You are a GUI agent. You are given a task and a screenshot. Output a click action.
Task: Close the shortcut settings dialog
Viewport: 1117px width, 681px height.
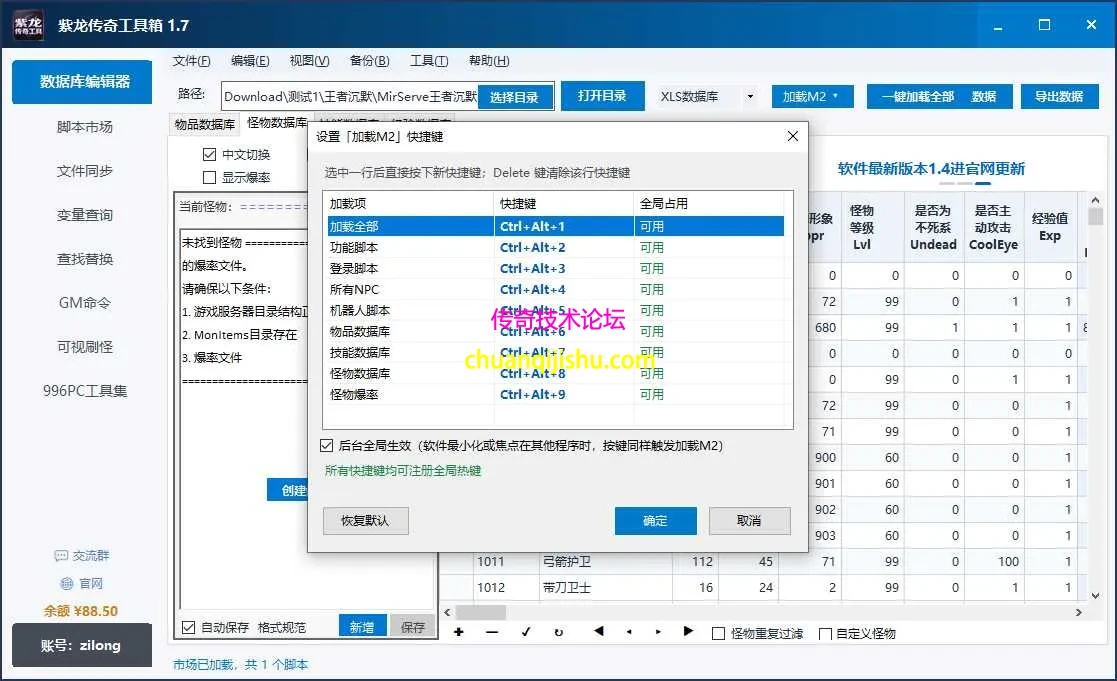793,136
